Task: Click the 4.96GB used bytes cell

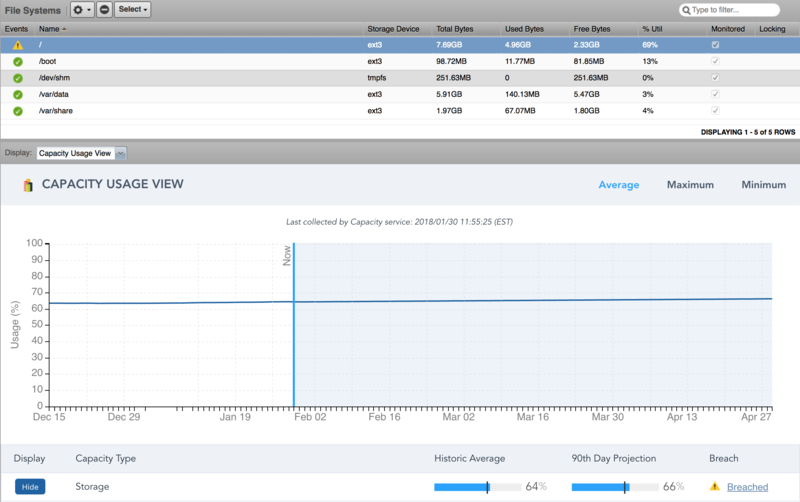Action: 518,45
